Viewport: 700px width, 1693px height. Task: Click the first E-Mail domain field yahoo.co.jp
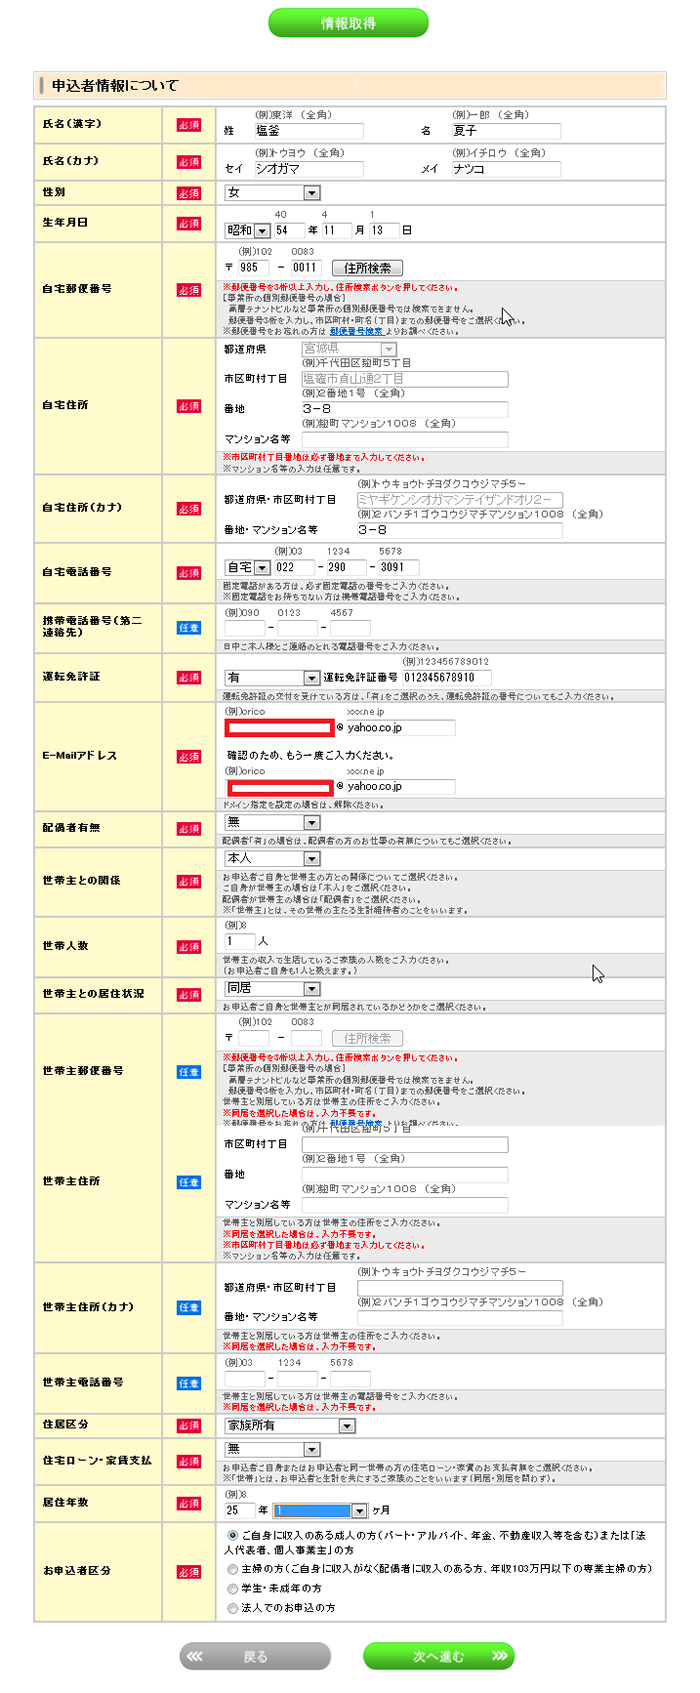pos(400,728)
